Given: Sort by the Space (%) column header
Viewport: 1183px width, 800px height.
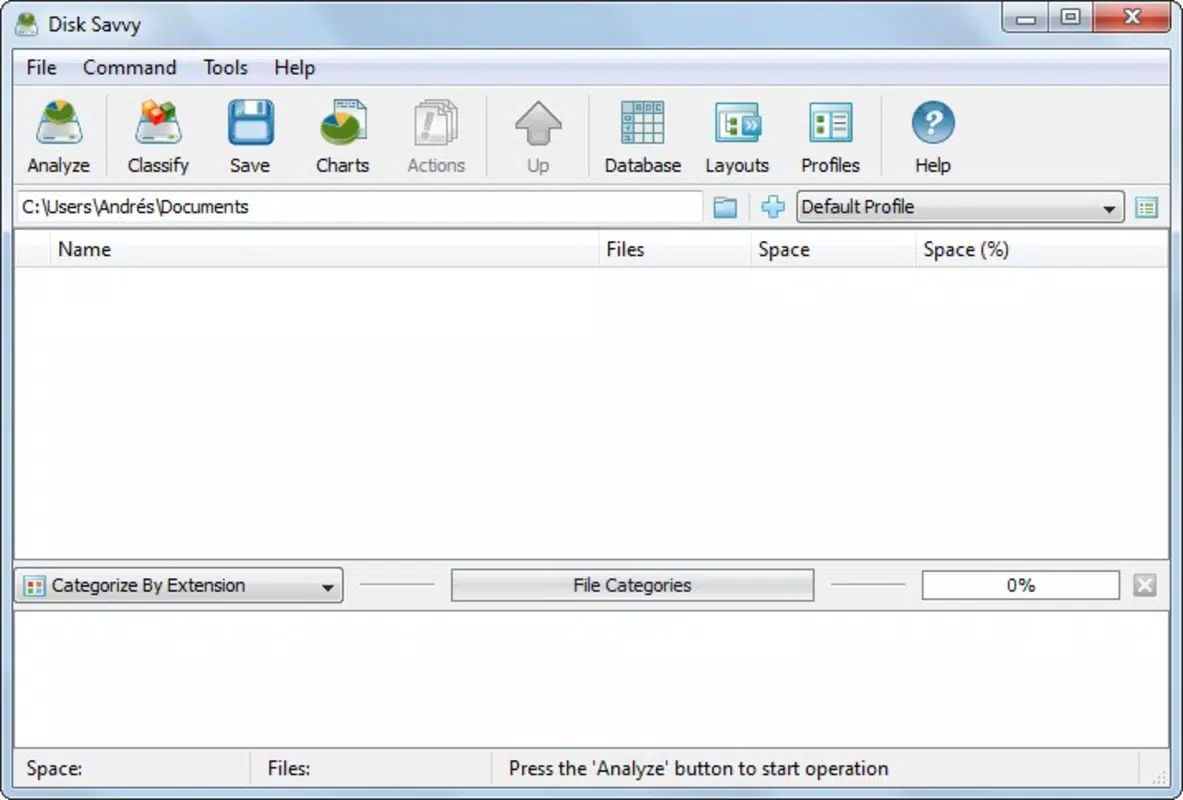Looking at the screenshot, I should [x=1042, y=249].
